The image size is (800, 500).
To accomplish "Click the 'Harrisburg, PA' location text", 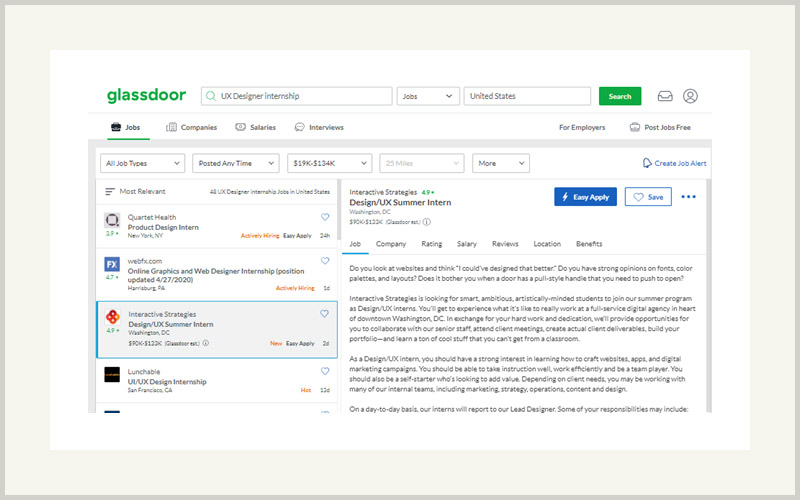I will pos(146,288).
